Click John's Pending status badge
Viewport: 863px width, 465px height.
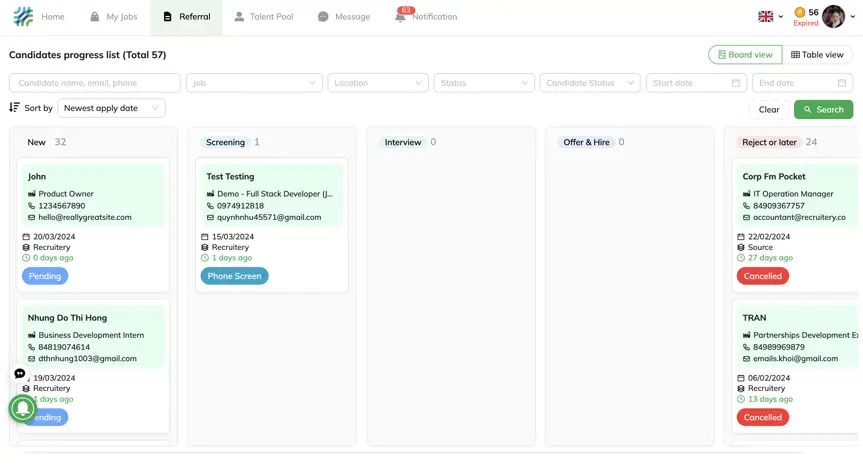pos(45,276)
